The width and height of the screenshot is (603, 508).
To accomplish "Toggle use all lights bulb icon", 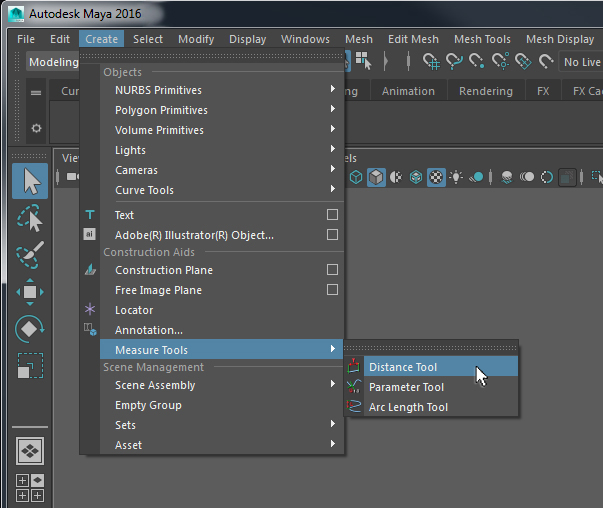I will [x=456, y=177].
